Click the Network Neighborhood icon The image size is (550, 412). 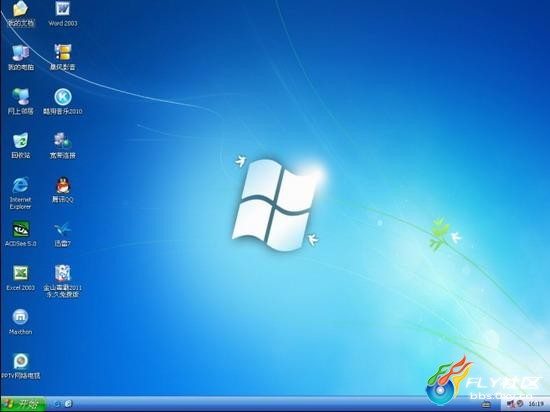click(21, 102)
